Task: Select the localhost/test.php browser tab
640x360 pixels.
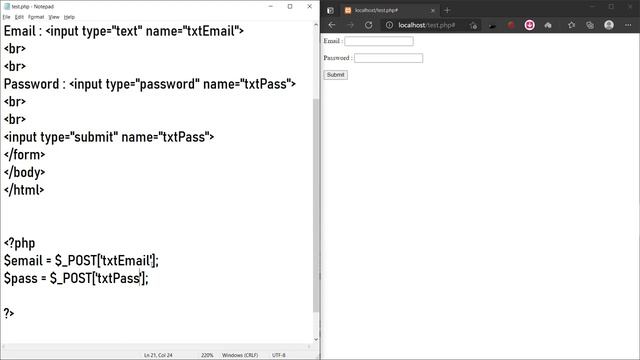Action: click(390, 10)
